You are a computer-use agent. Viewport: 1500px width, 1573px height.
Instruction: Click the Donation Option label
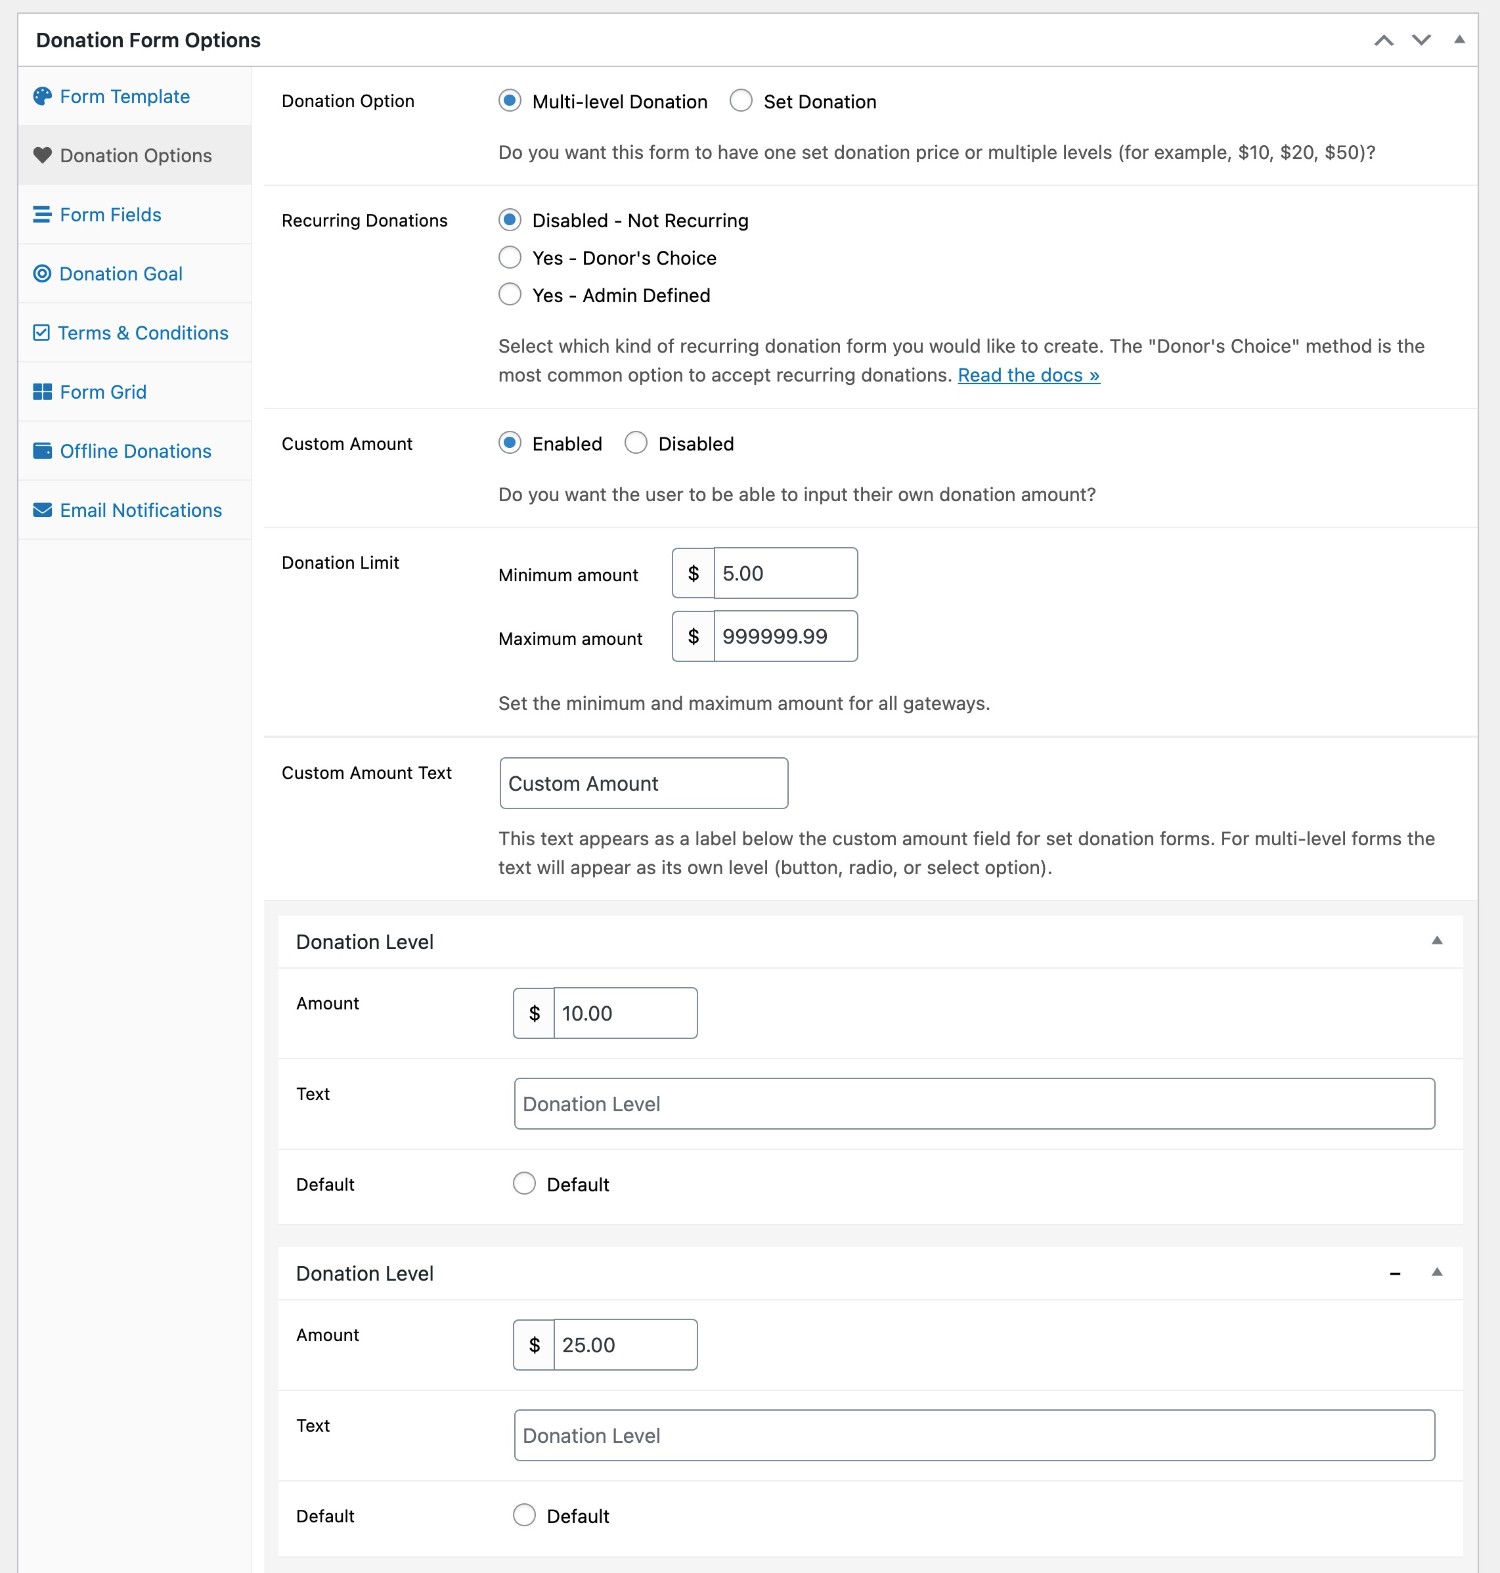348,100
